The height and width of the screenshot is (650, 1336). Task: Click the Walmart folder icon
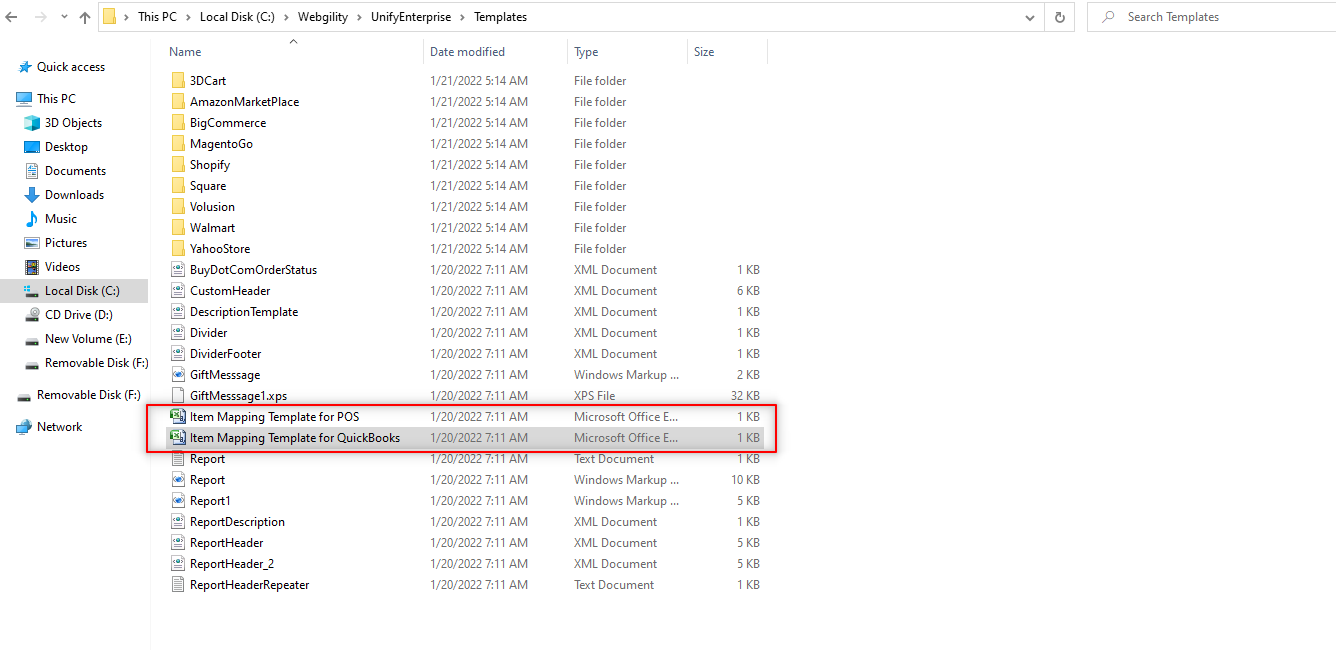177,228
